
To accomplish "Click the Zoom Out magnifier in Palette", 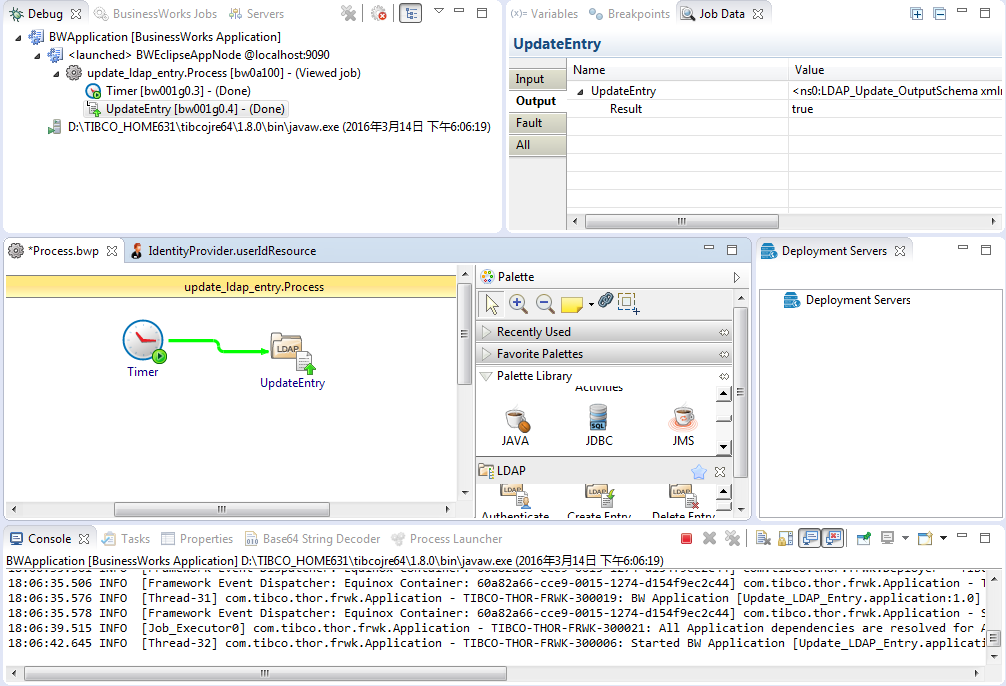I will 545,303.
